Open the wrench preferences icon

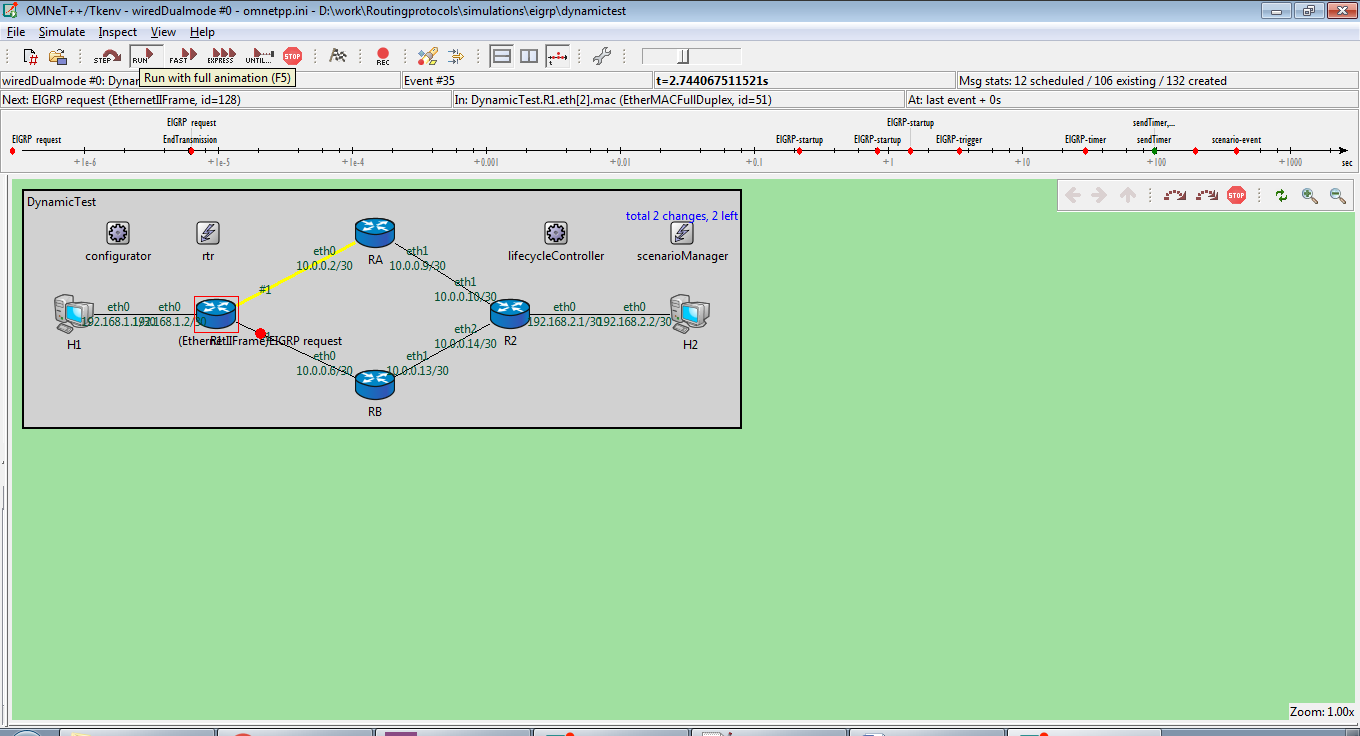click(x=601, y=56)
